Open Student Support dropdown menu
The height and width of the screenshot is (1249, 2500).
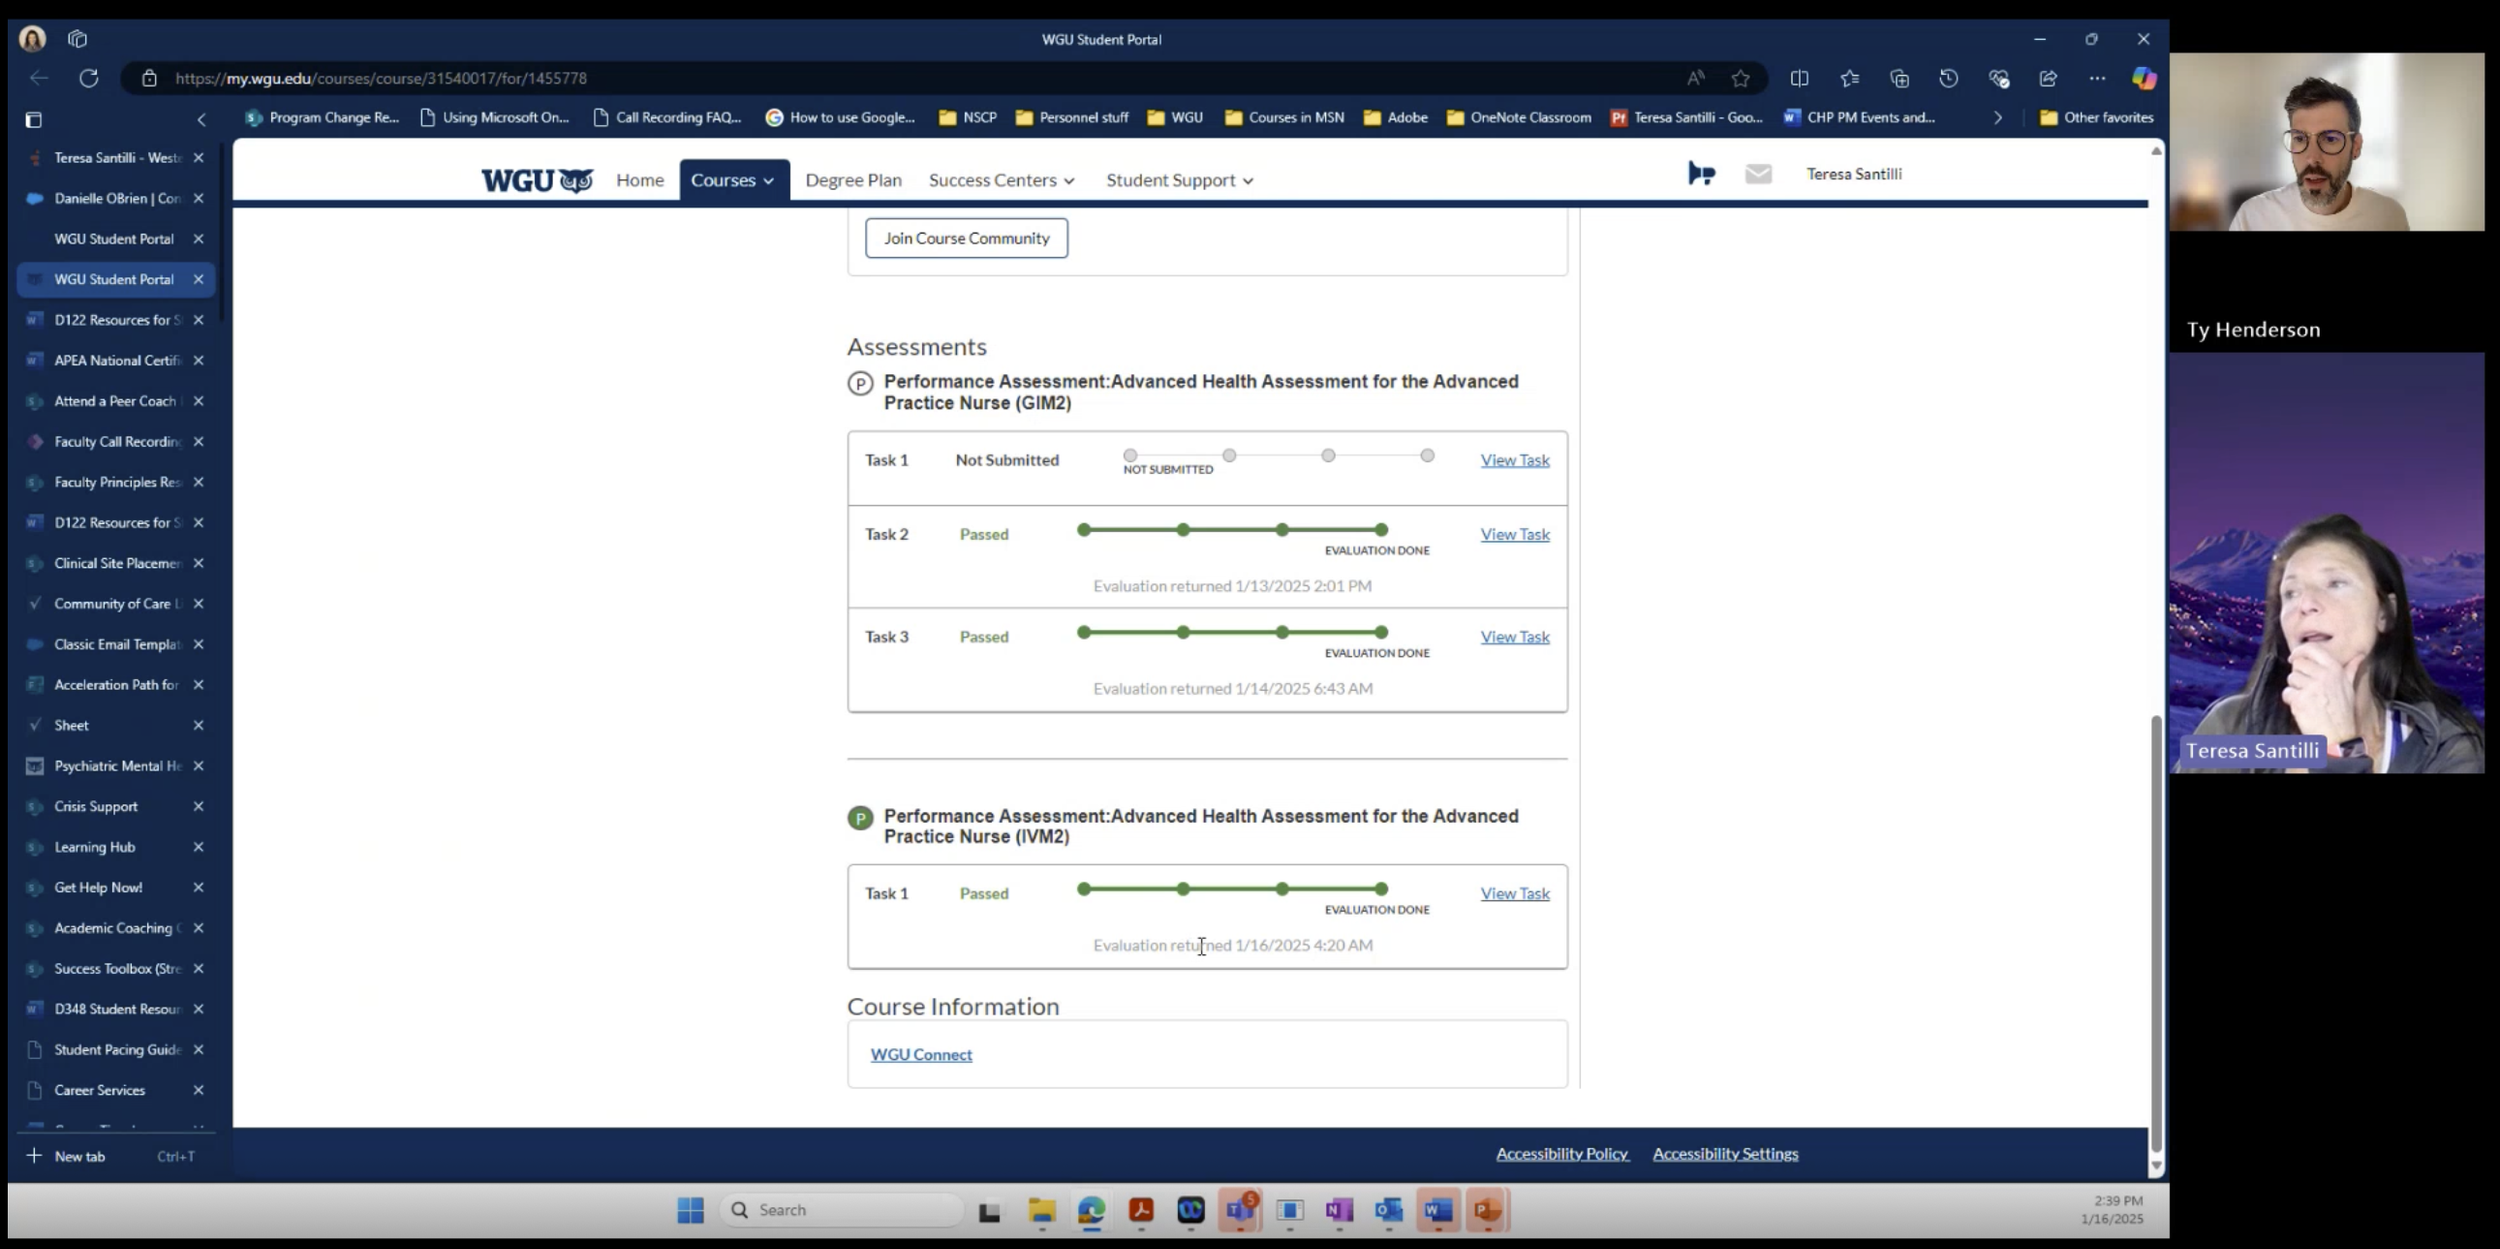tap(1179, 180)
